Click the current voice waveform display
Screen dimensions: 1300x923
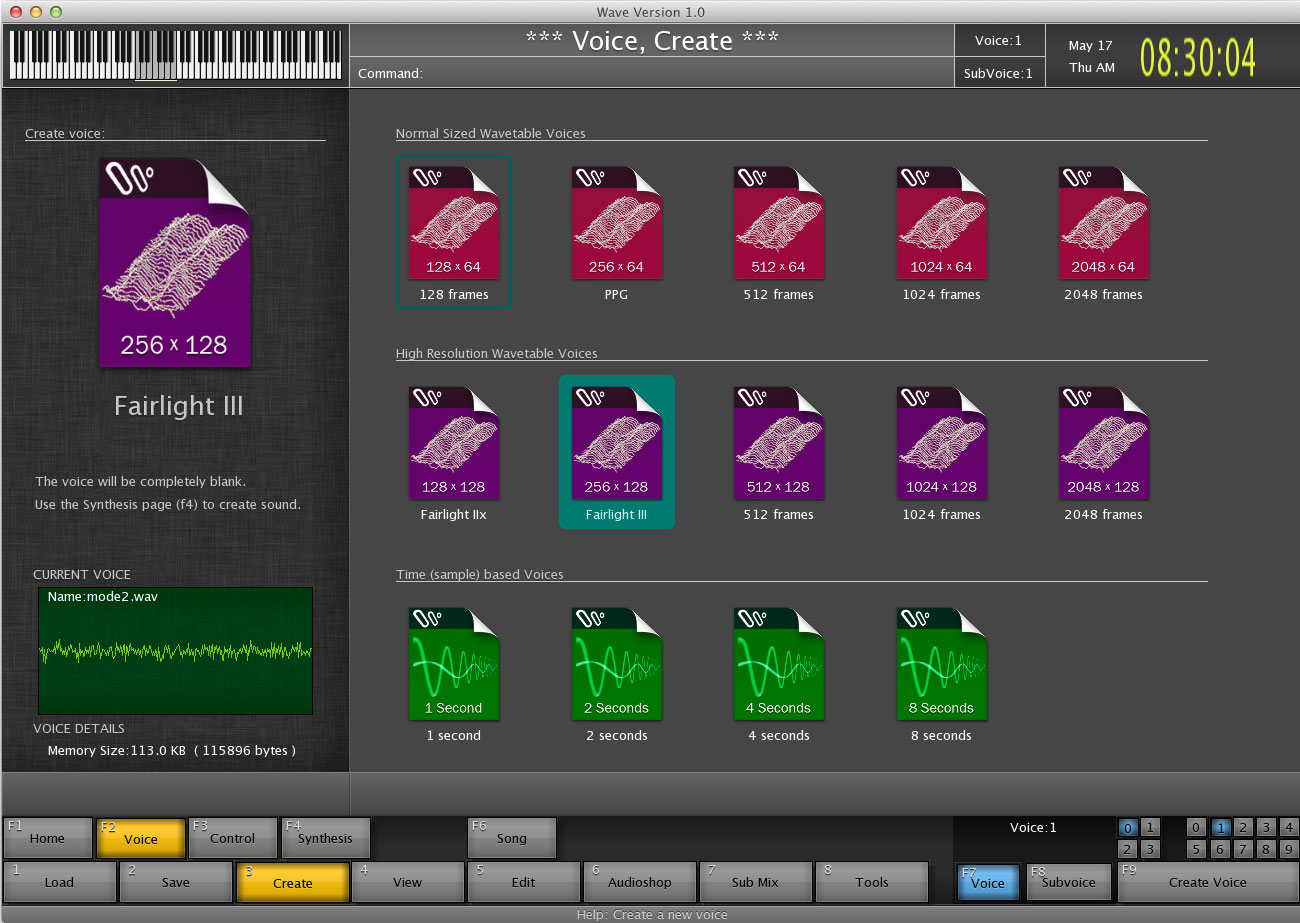[x=175, y=651]
